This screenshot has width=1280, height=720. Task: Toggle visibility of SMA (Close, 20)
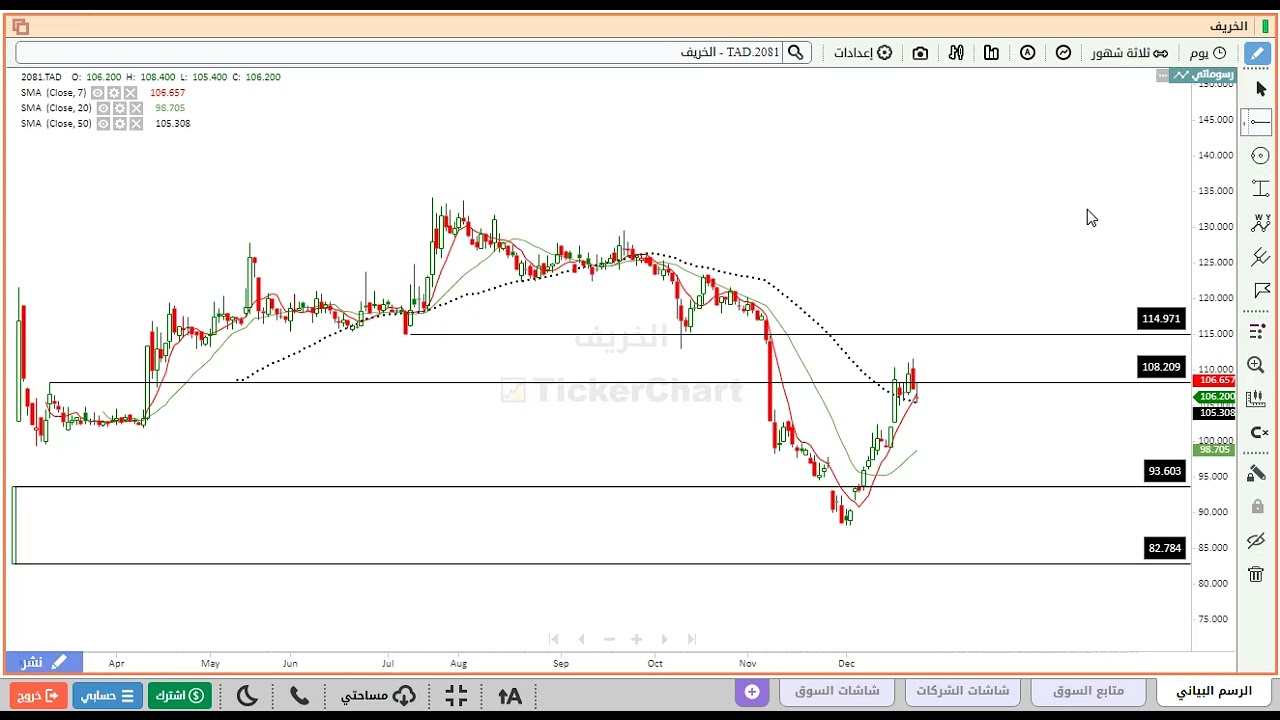[104, 108]
